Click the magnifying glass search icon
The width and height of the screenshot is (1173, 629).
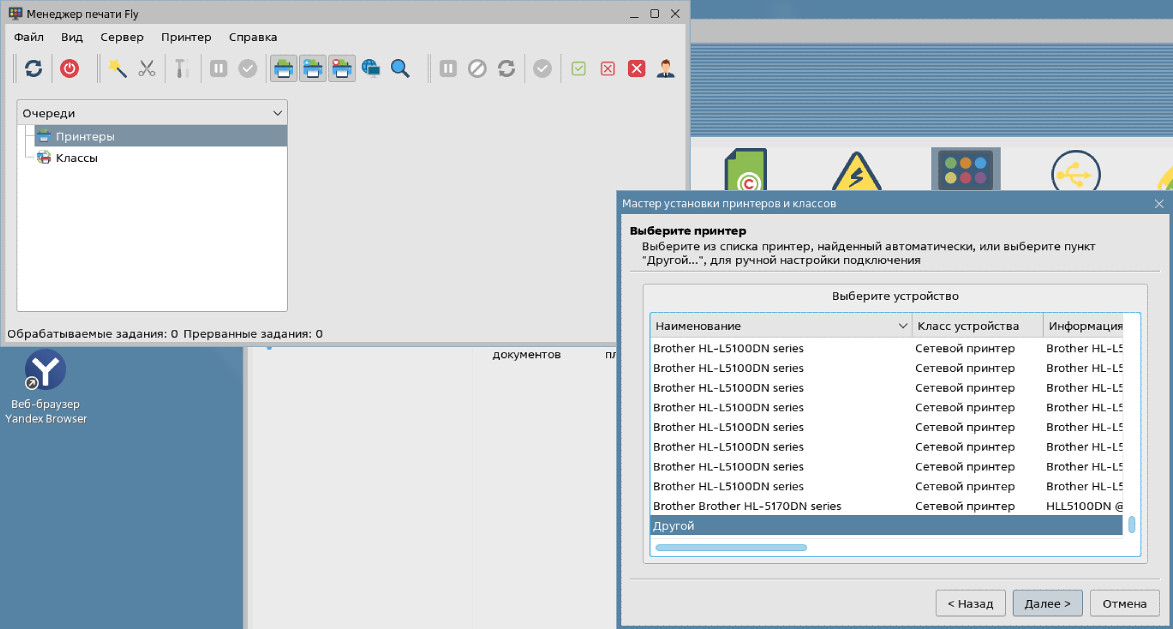click(x=400, y=68)
